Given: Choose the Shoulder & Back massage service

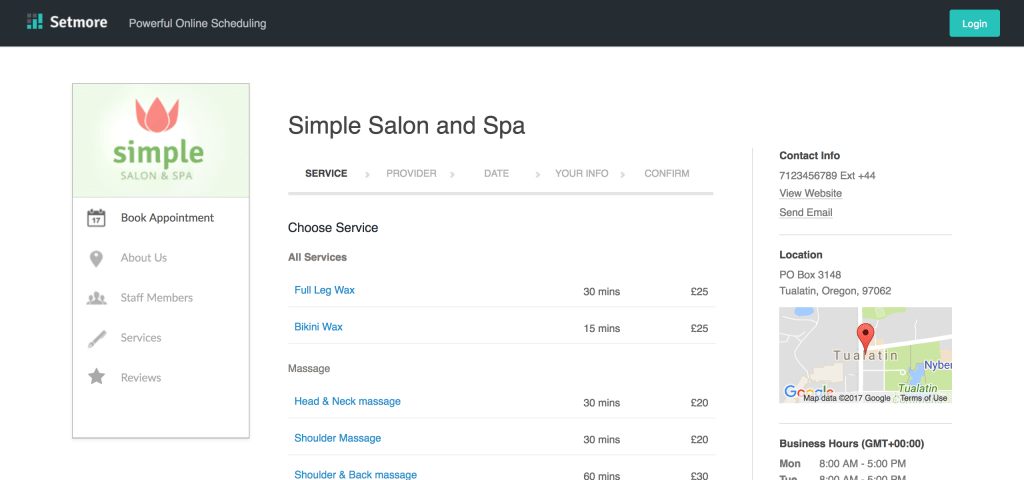Looking at the screenshot, I should click(355, 475).
